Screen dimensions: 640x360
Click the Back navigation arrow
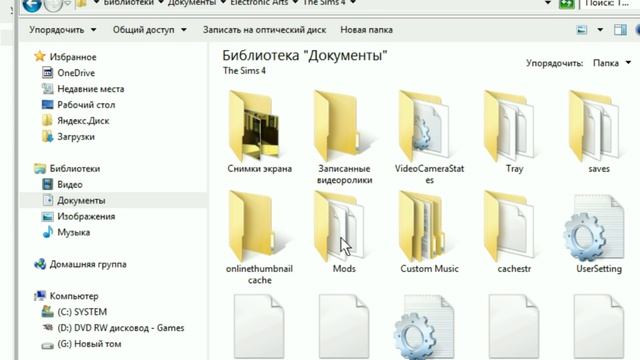[32, 4]
